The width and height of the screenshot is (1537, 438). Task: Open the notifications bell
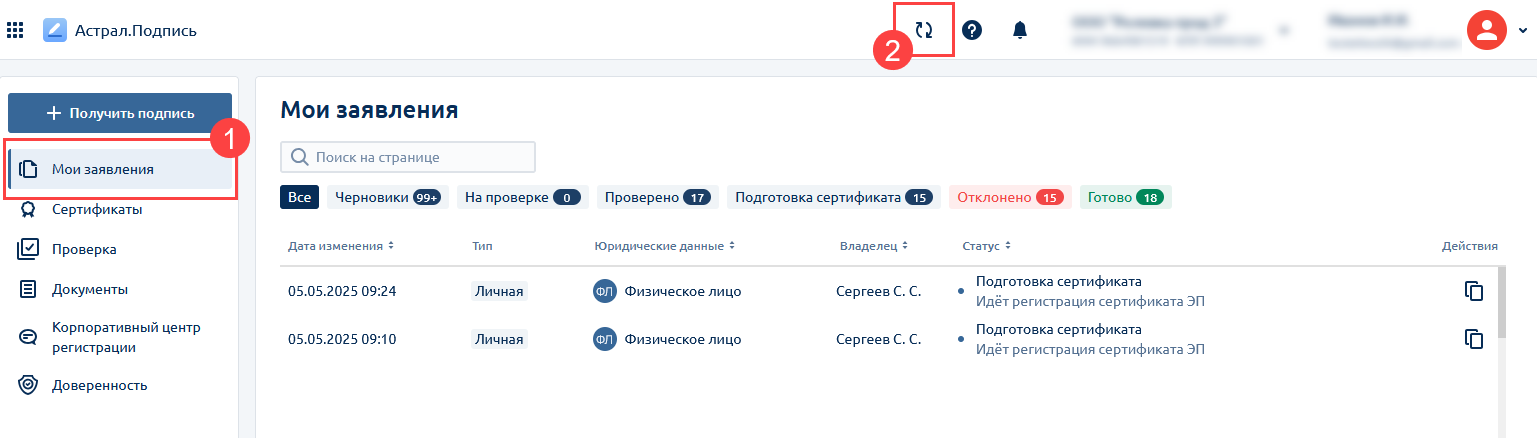point(1020,30)
